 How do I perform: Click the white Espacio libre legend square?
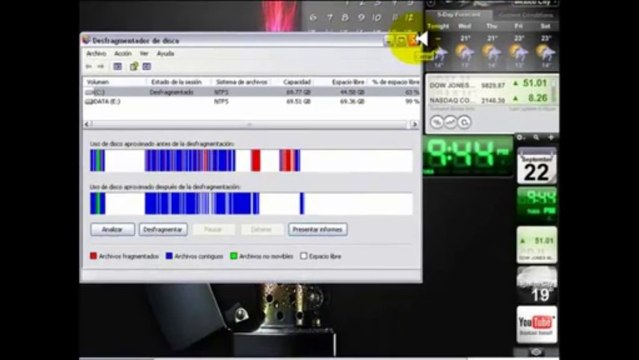[304, 256]
